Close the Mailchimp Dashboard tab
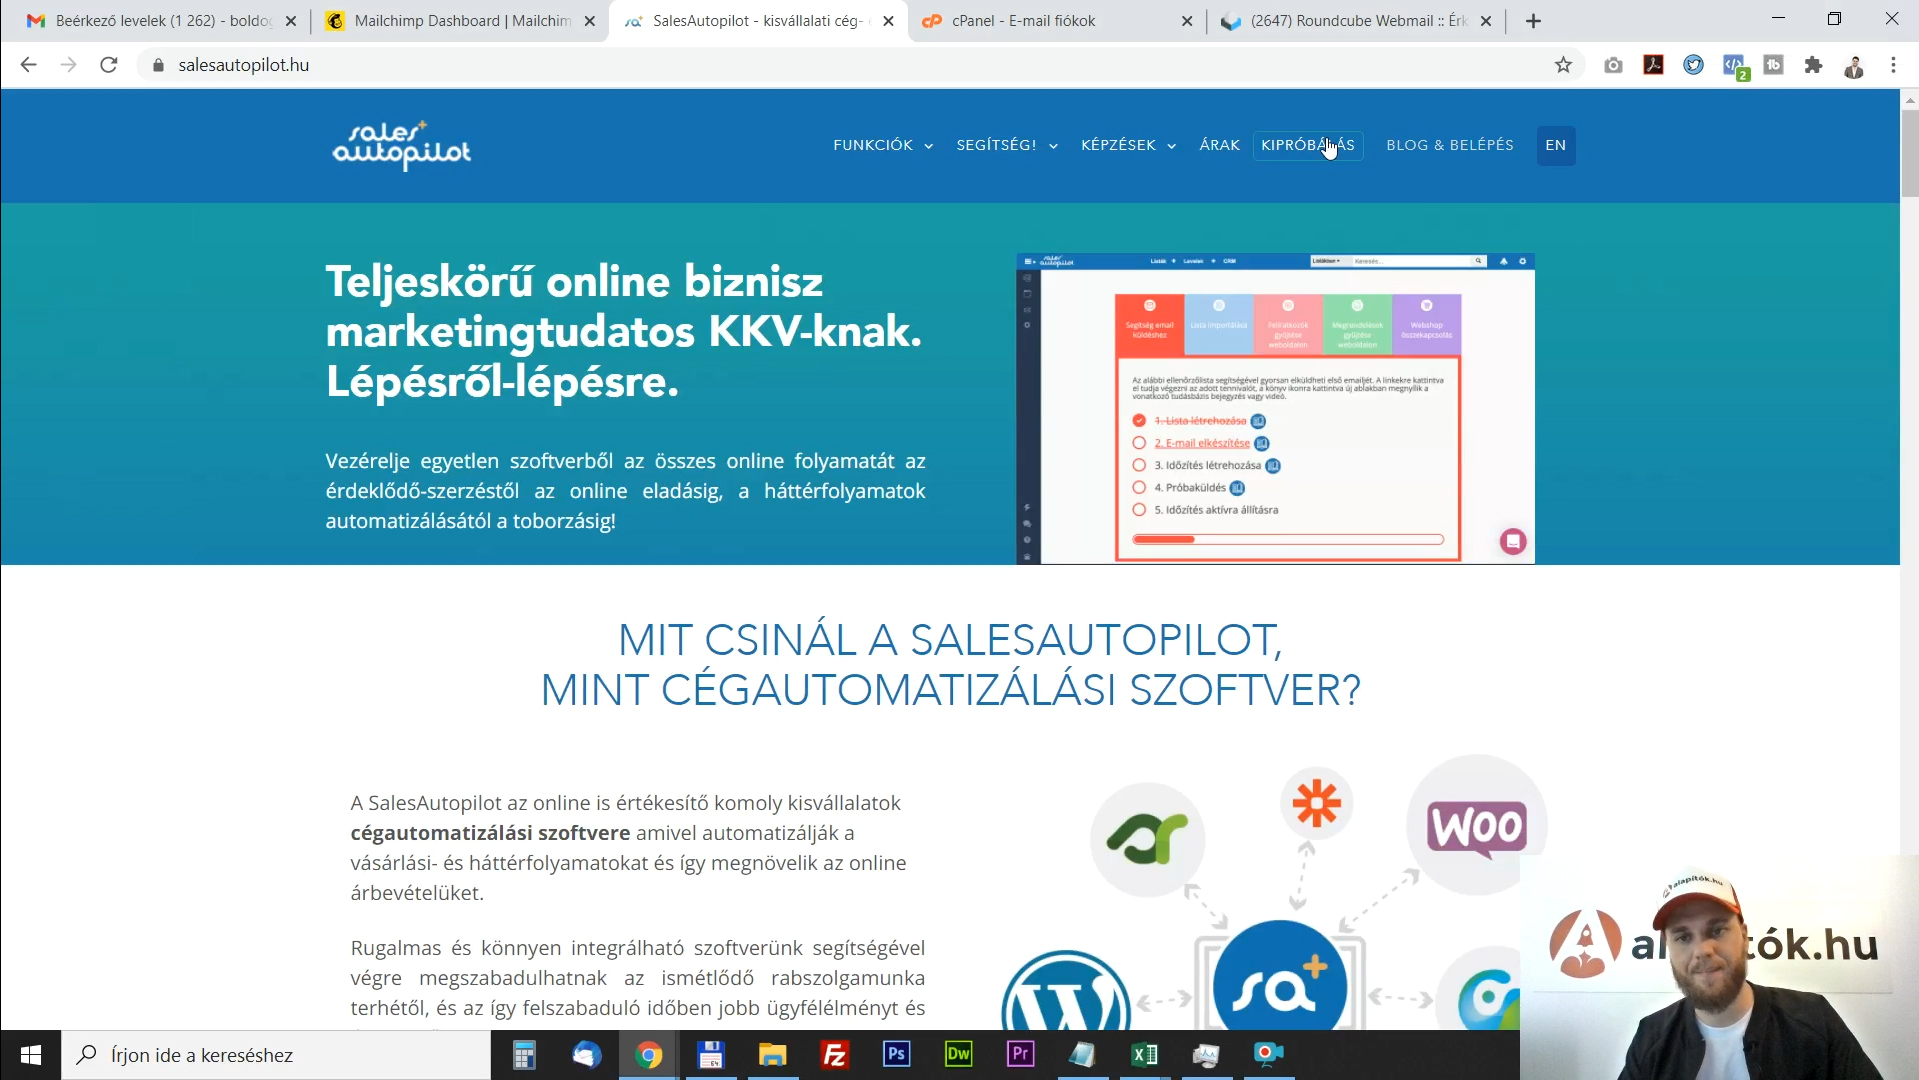The height and width of the screenshot is (1080, 1919). [590, 21]
